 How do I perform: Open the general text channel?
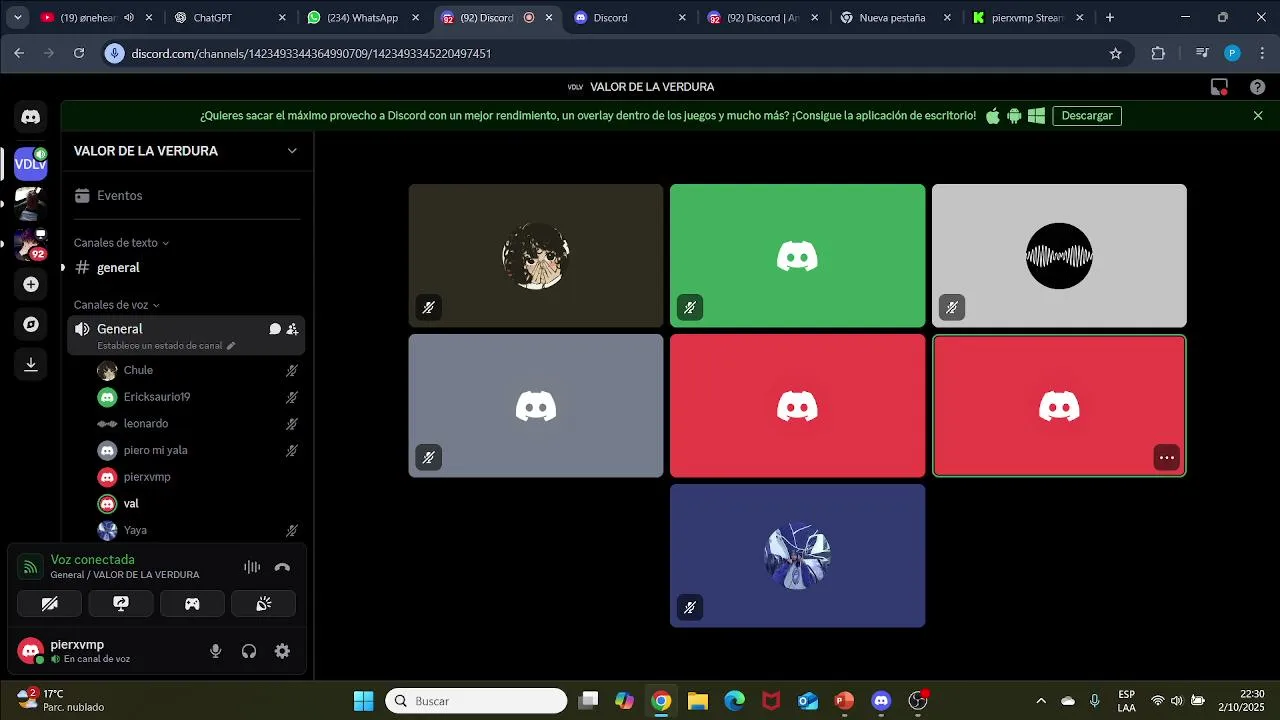coord(186,268)
